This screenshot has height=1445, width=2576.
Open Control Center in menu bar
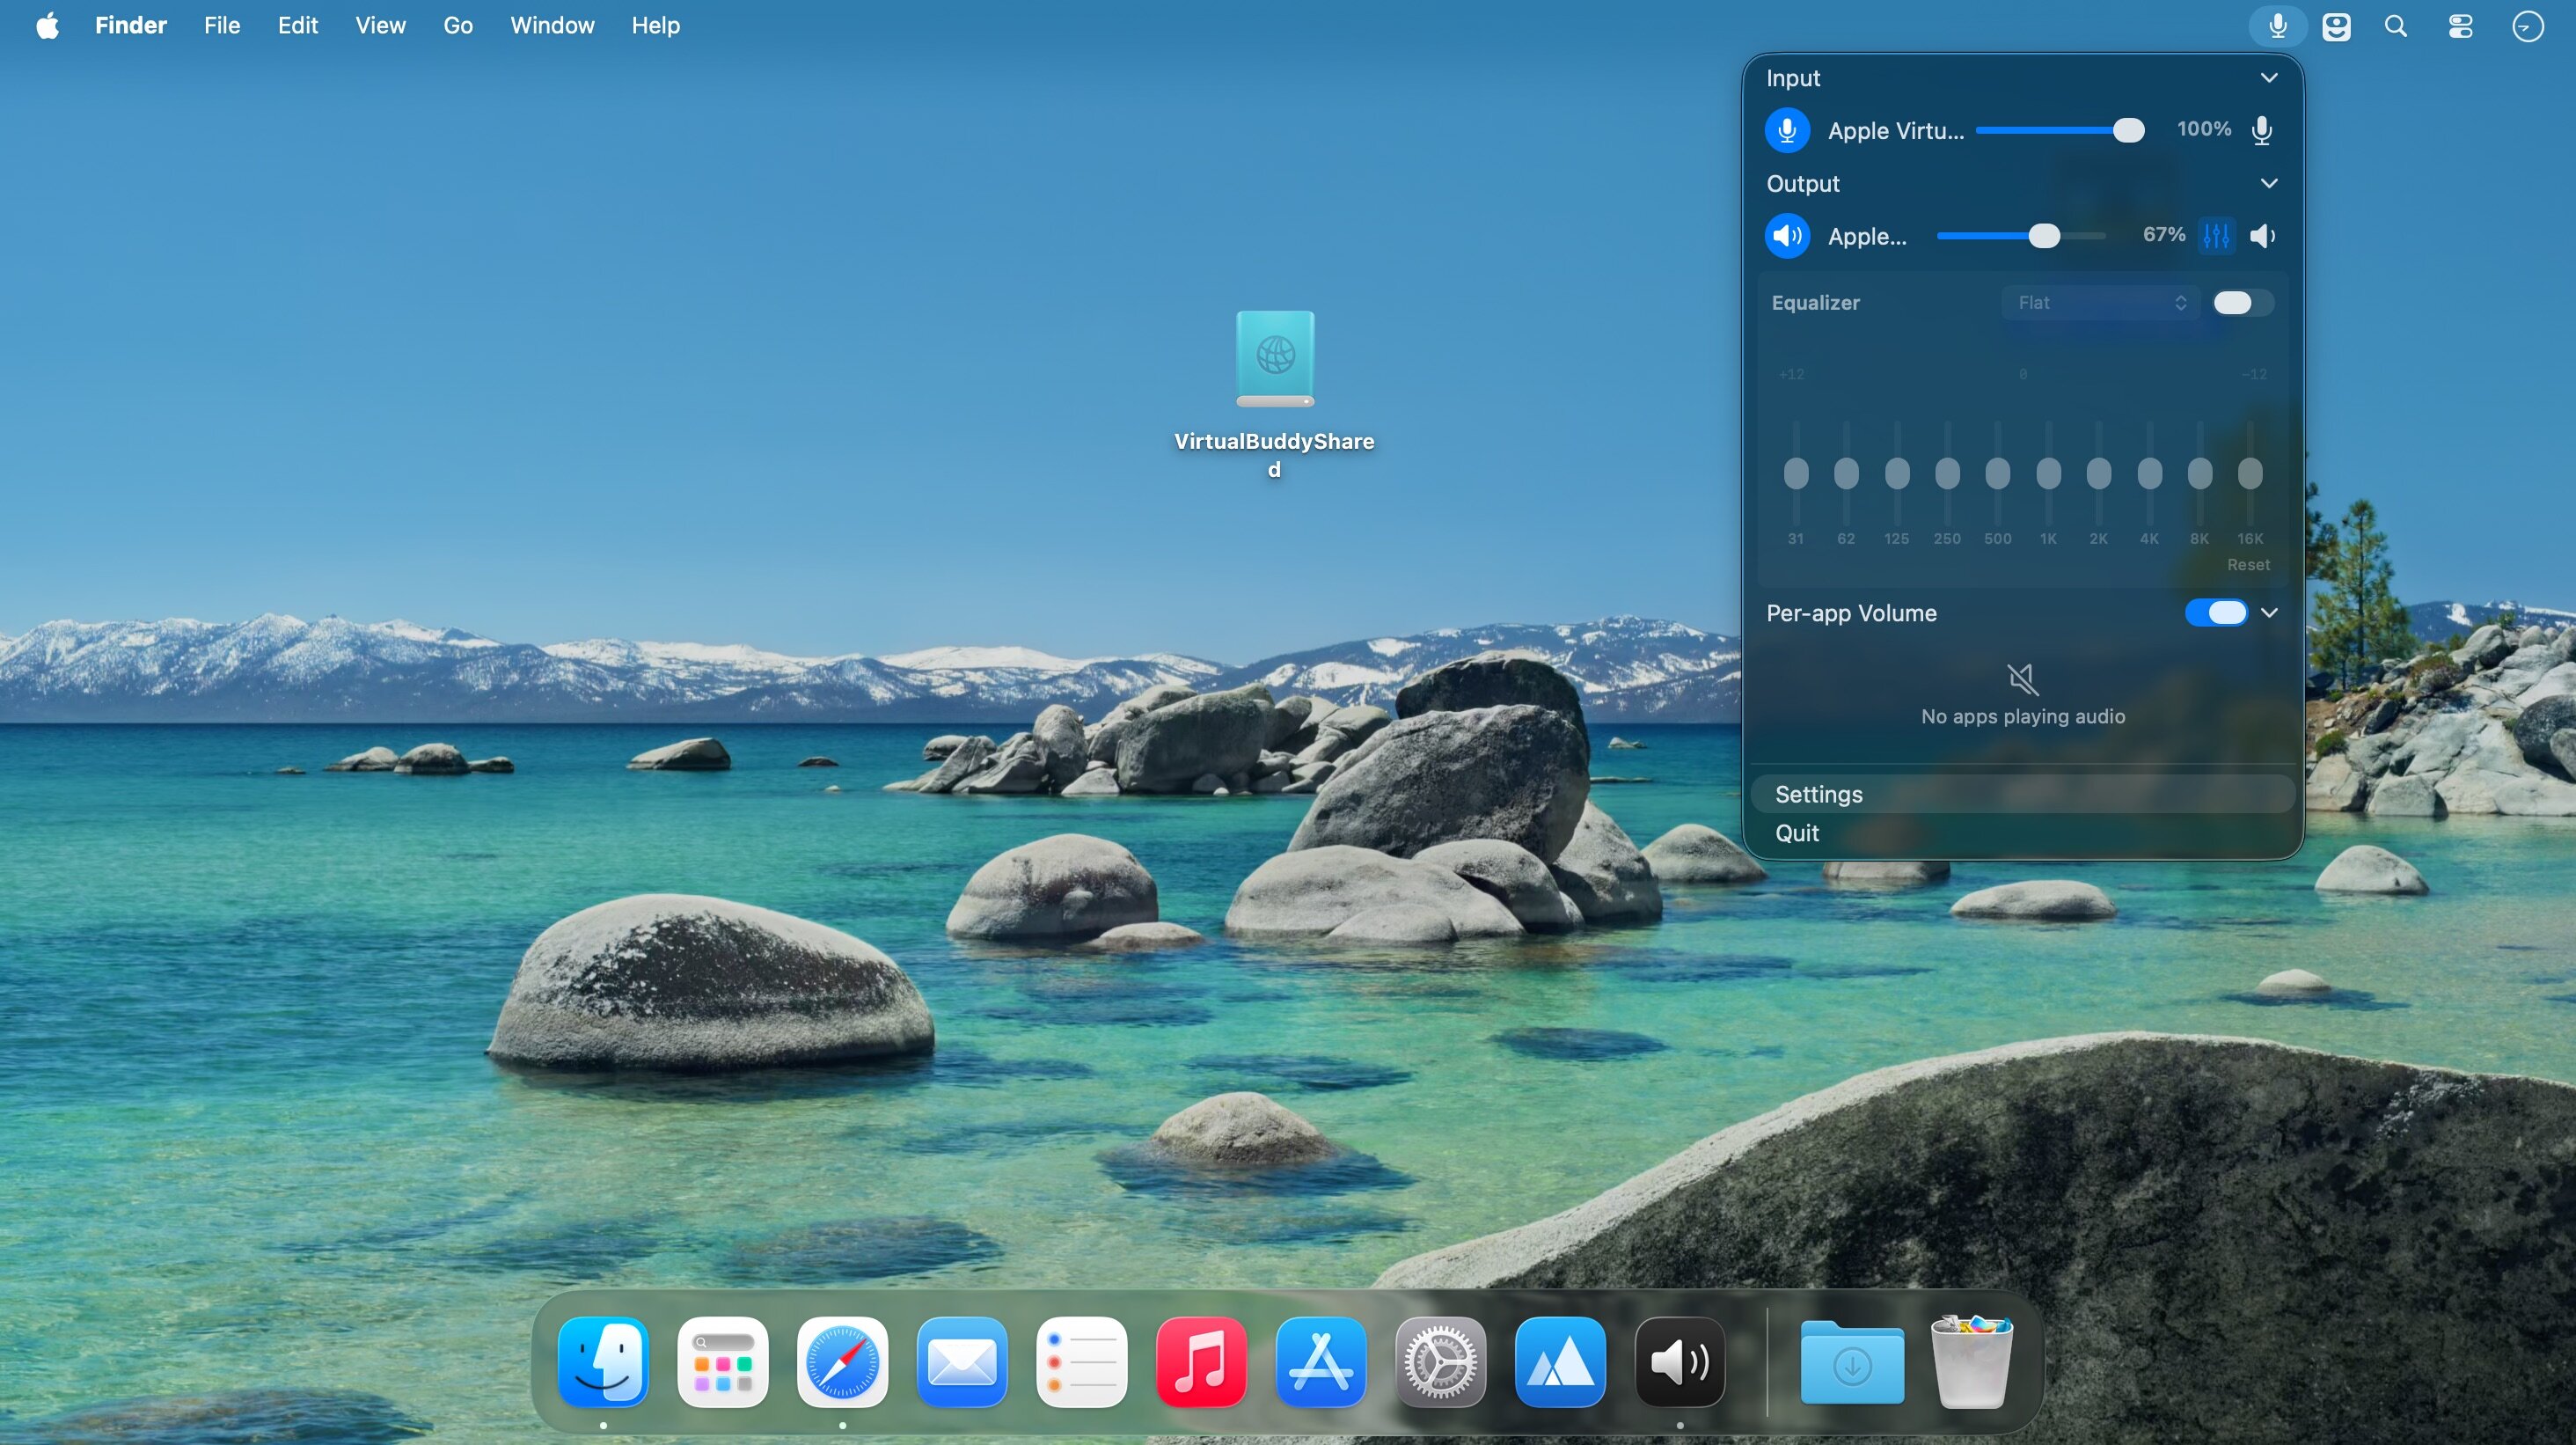point(2460,26)
